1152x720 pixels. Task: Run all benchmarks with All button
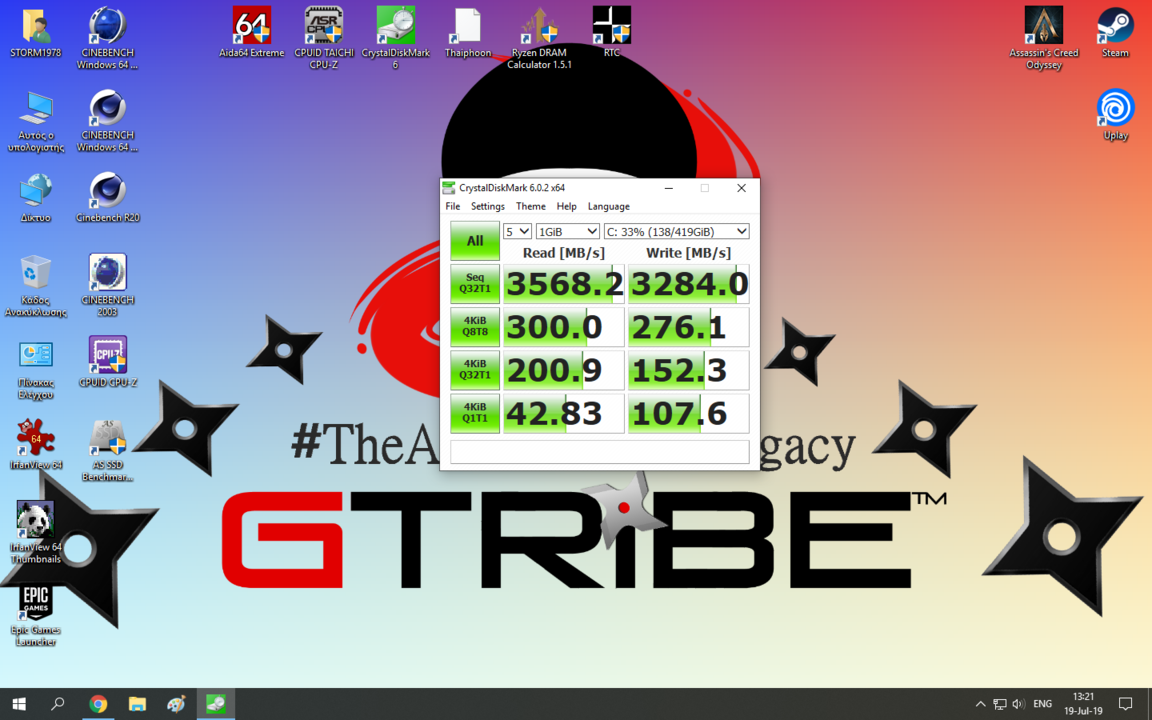(x=475, y=241)
